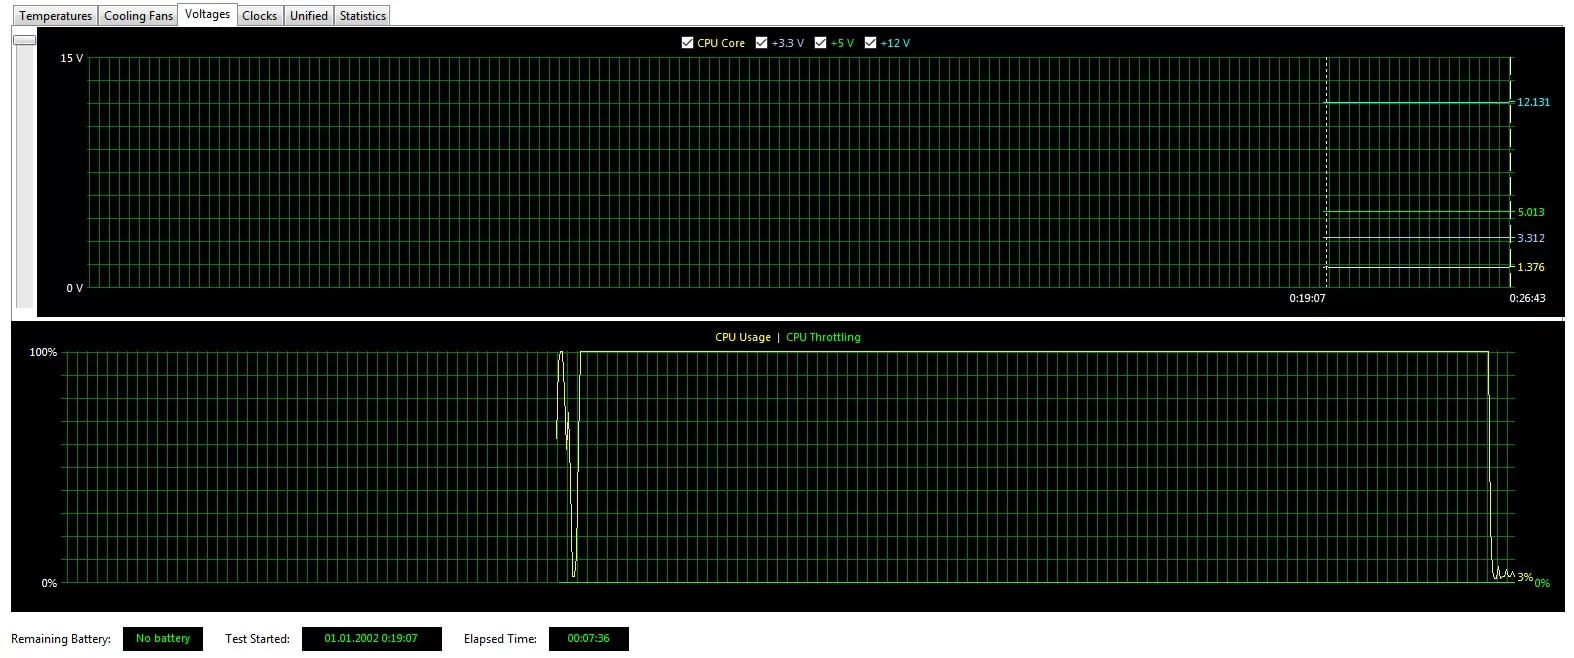Click the CPU Throttling legend label
1574x658 pixels.
coord(823,337)
